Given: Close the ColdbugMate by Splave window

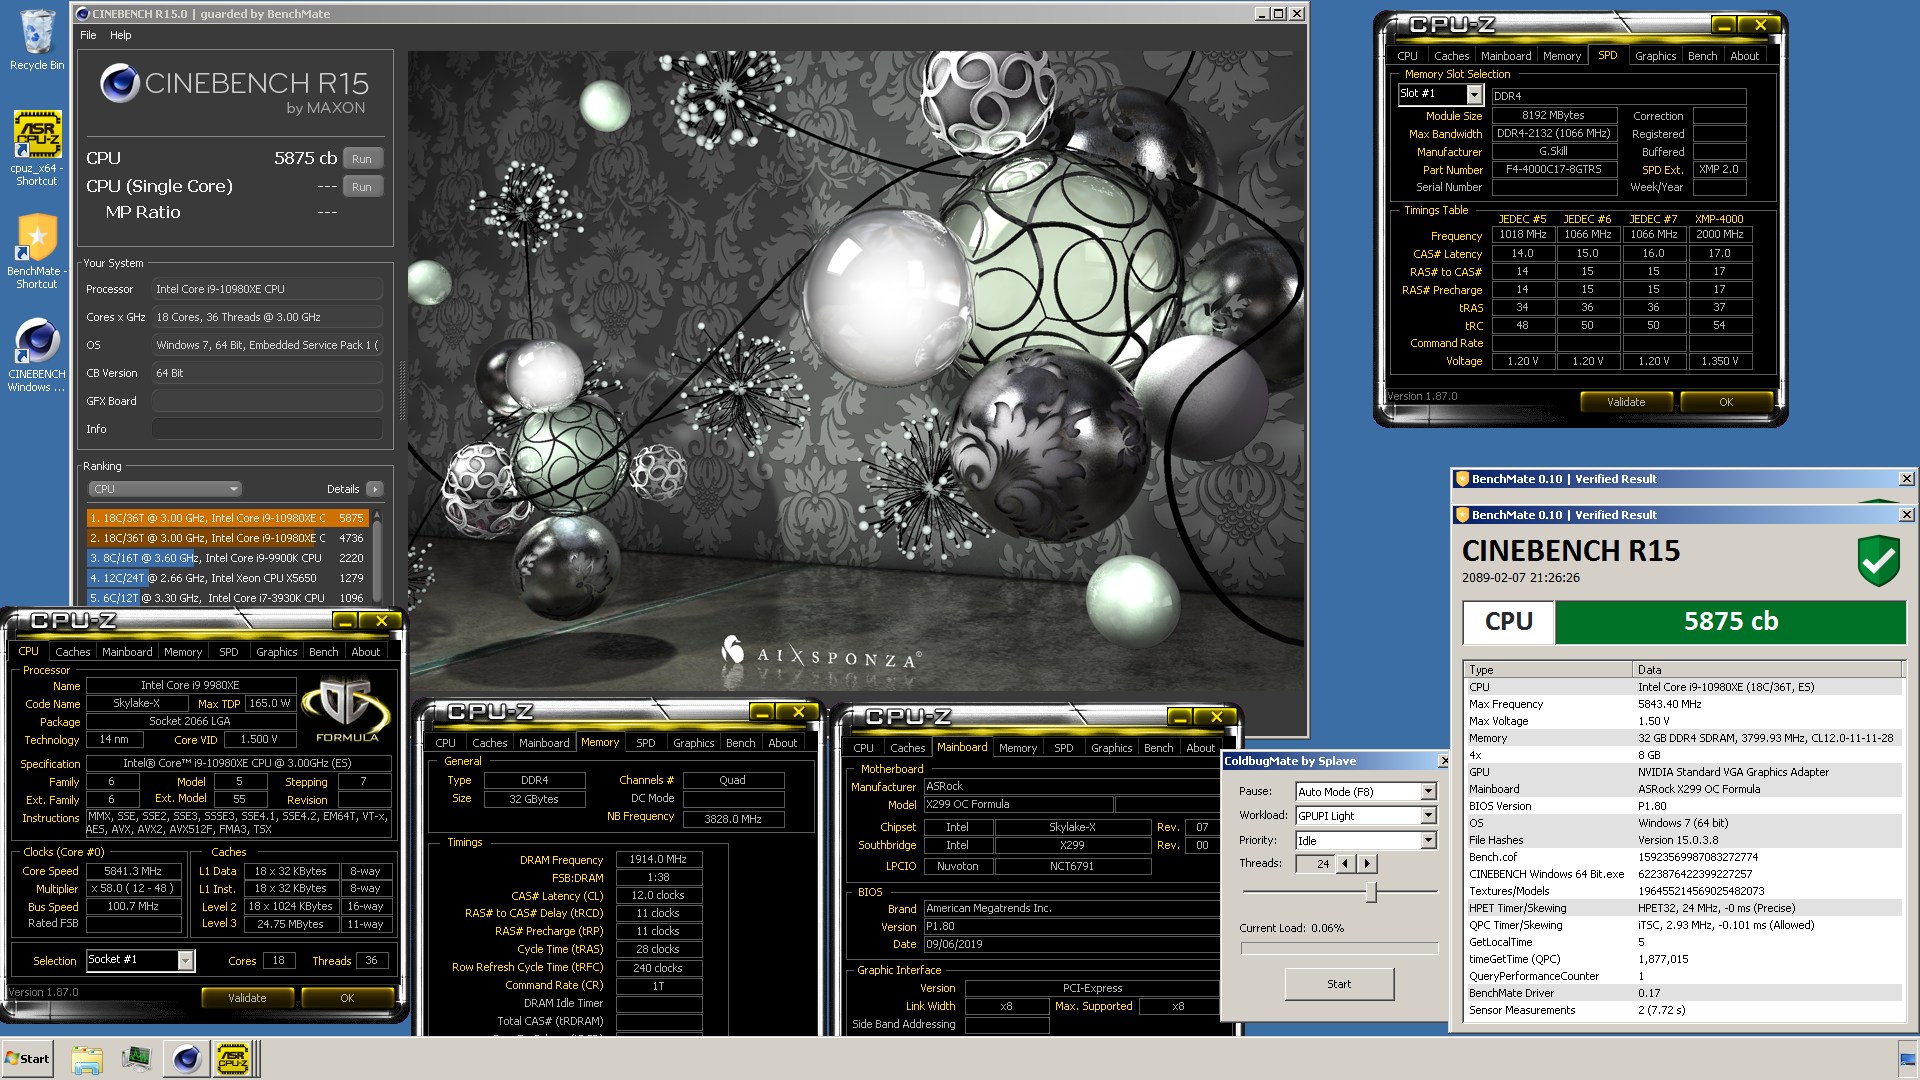Looking at the screenshot, I should tap(1443, 761).
